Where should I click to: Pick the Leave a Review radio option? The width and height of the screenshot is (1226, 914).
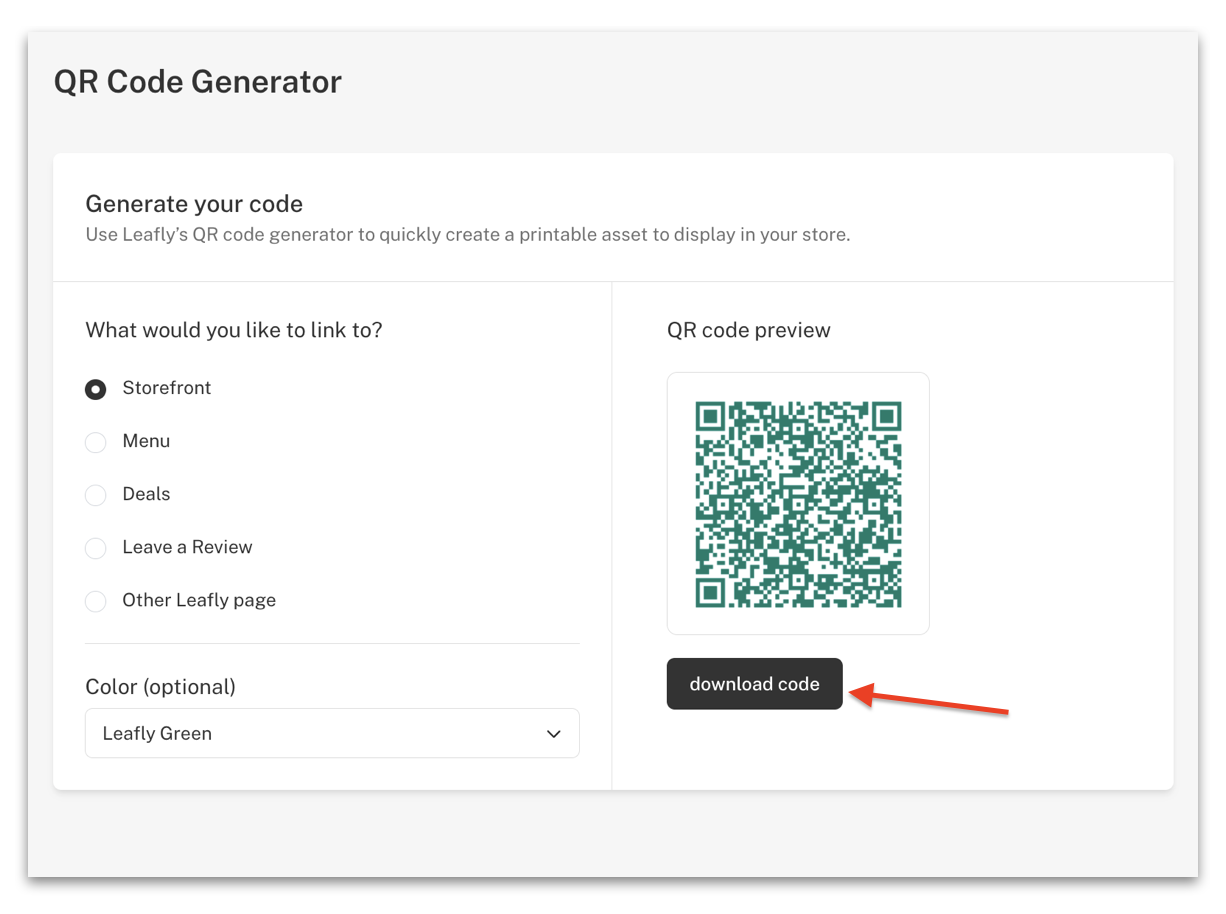(x=95, y=548)
